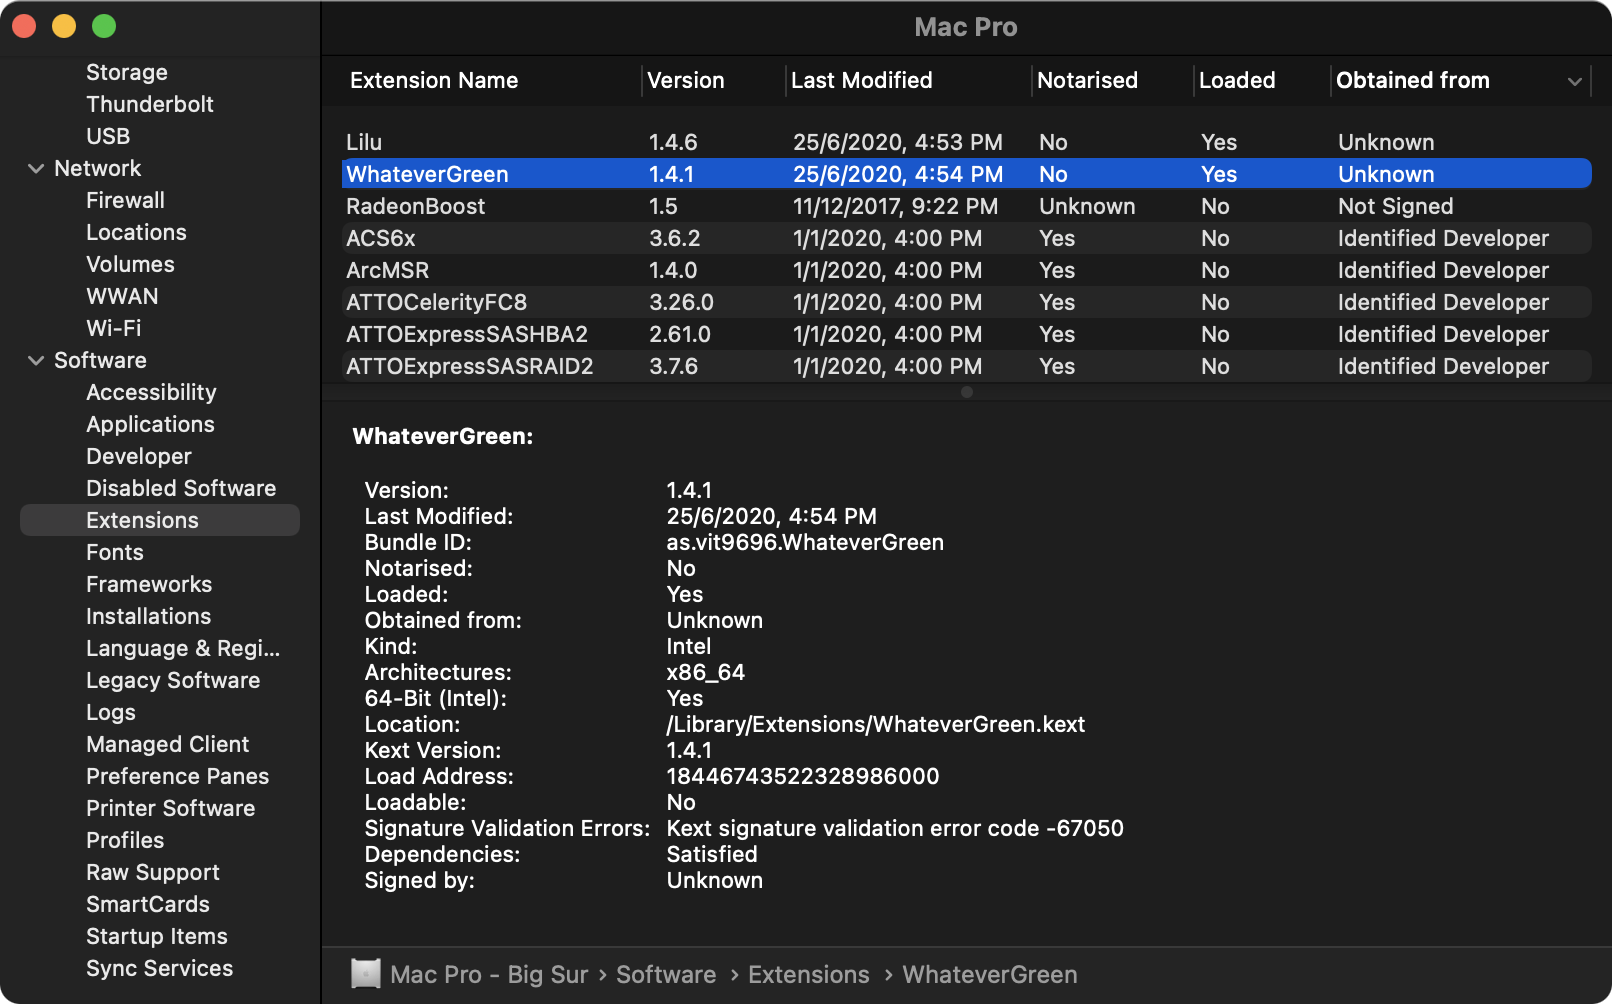Click the /Library/Extensions/WhateverGreen.kext location text
The image size is (1612, 1004).
[x=876, y=724]
